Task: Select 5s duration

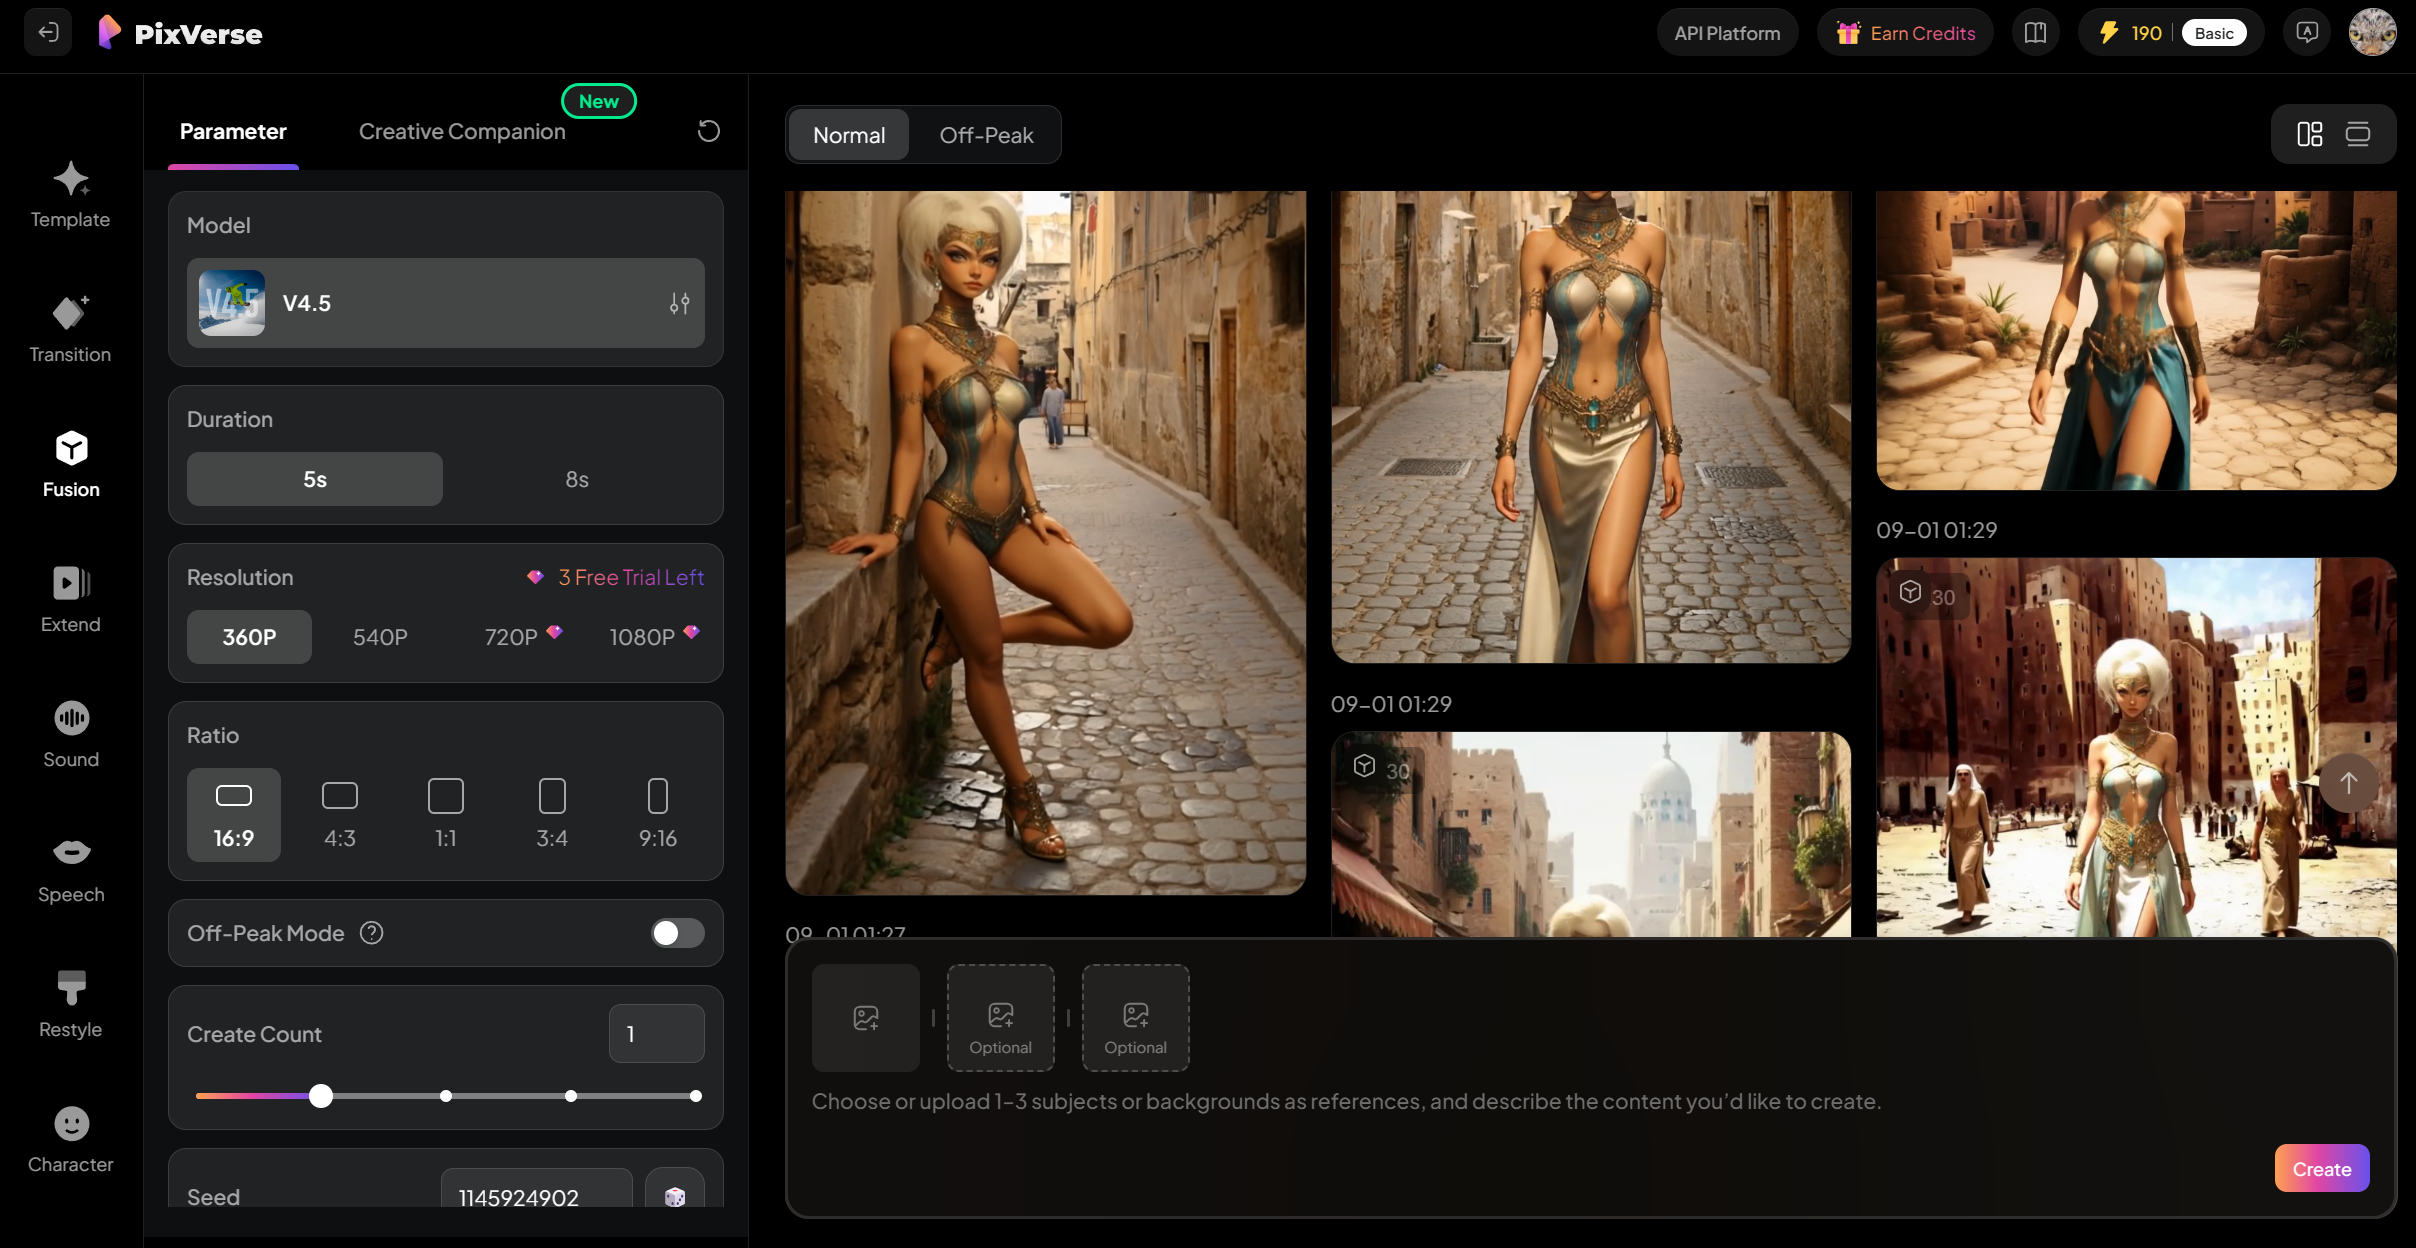Action: click(315, 479)
